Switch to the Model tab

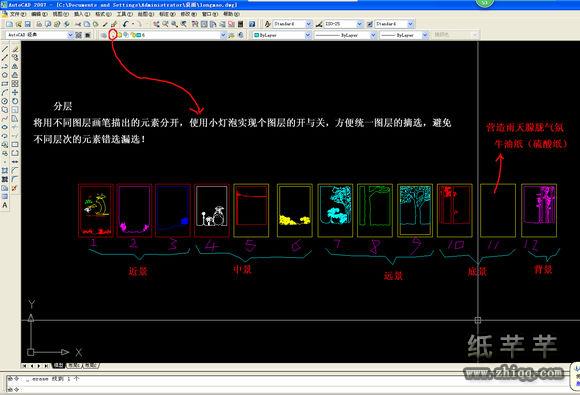(58, 366)
